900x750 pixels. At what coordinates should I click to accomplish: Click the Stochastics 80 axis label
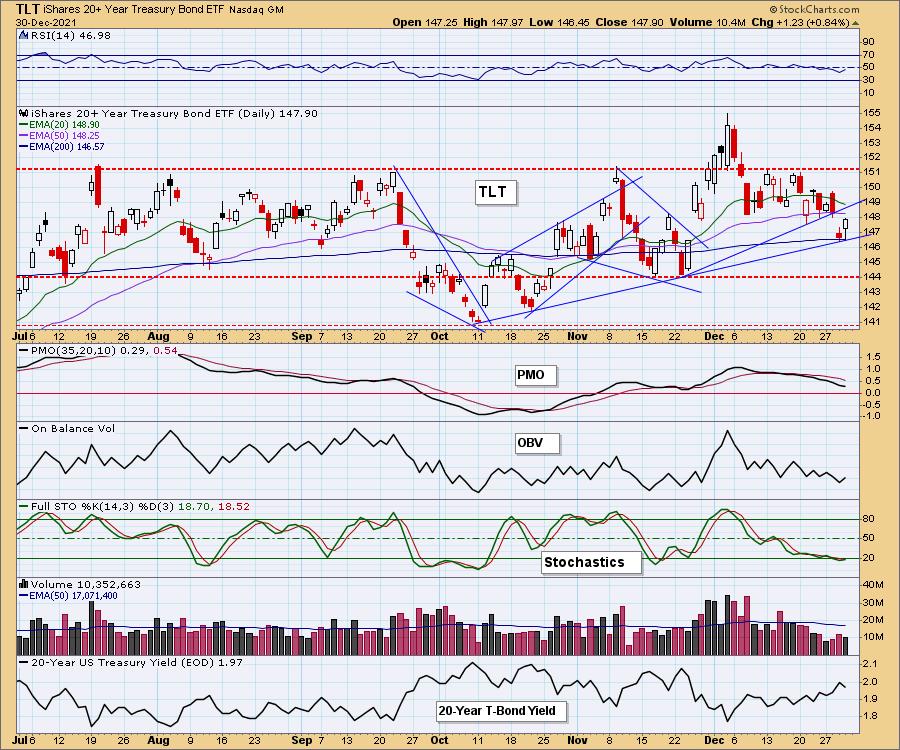click(x=868, y=519)
